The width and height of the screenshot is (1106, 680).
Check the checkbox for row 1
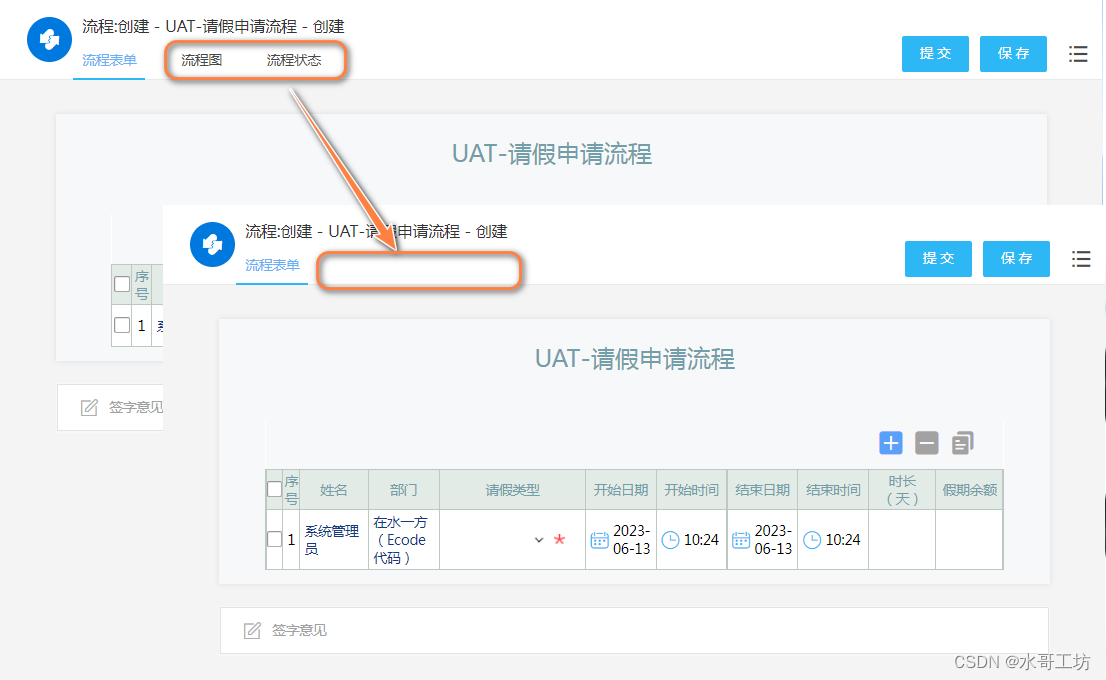pos(273,538)
